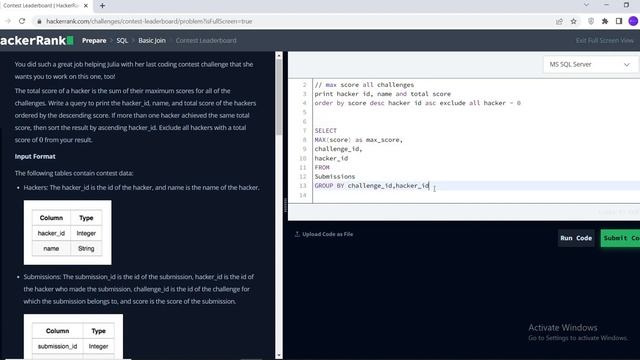Click the Input Format heading
The image size is (640, 360).
tap(35, 156)
